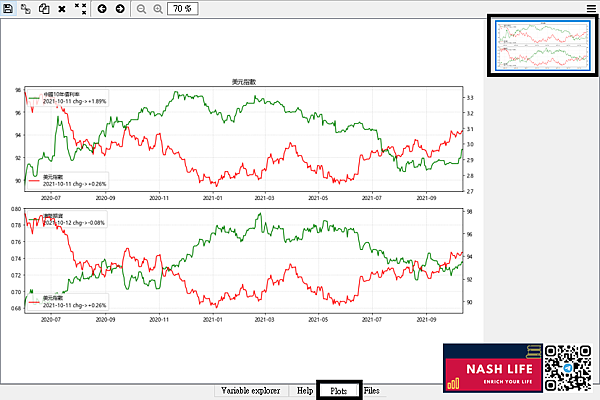Click the QR code image

point(568,368)
